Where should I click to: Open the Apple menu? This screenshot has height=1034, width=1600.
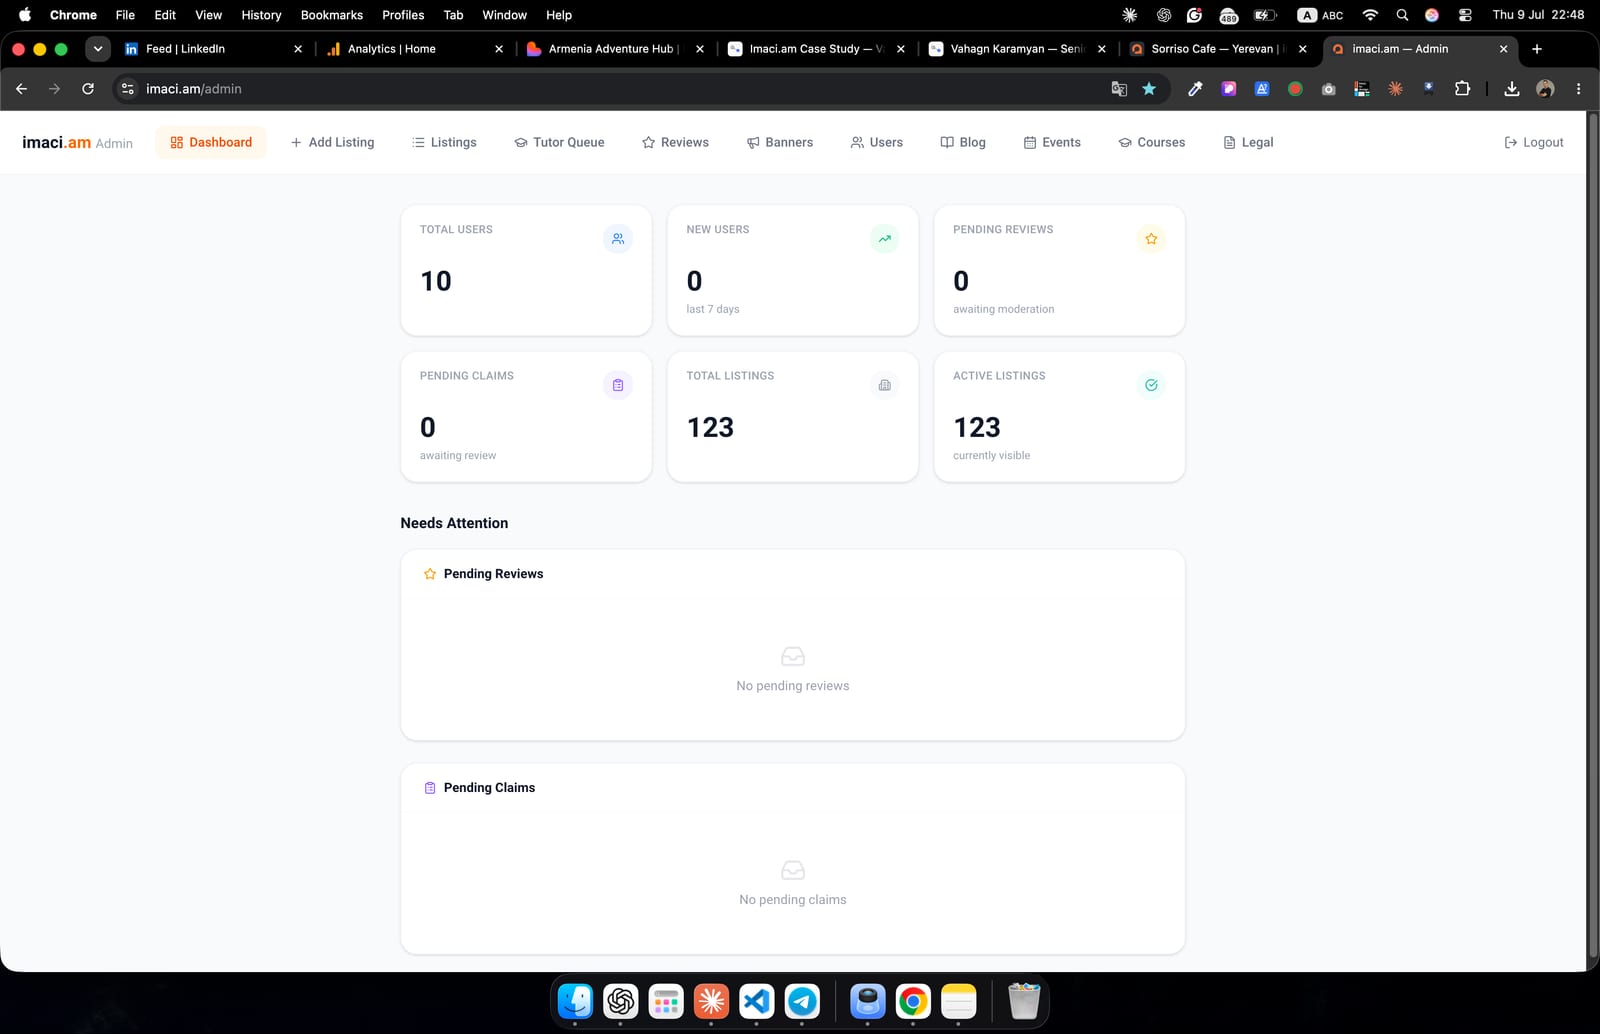point(25,15)
